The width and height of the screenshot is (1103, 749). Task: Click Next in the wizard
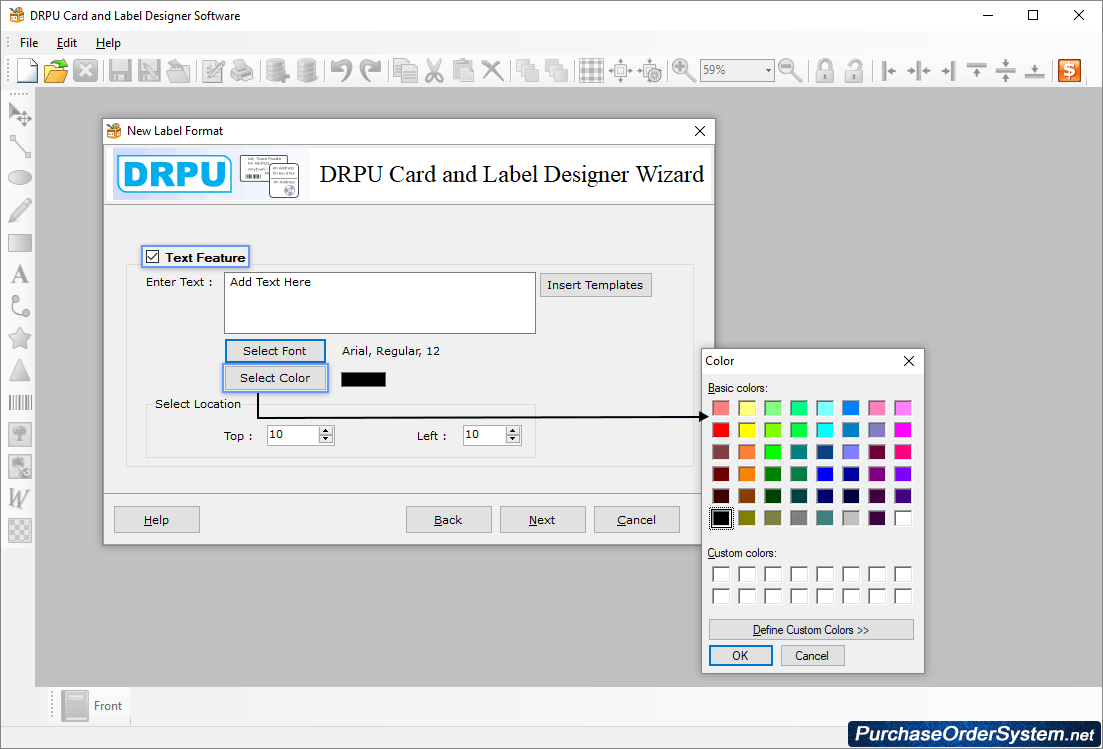tap(542, 520)
